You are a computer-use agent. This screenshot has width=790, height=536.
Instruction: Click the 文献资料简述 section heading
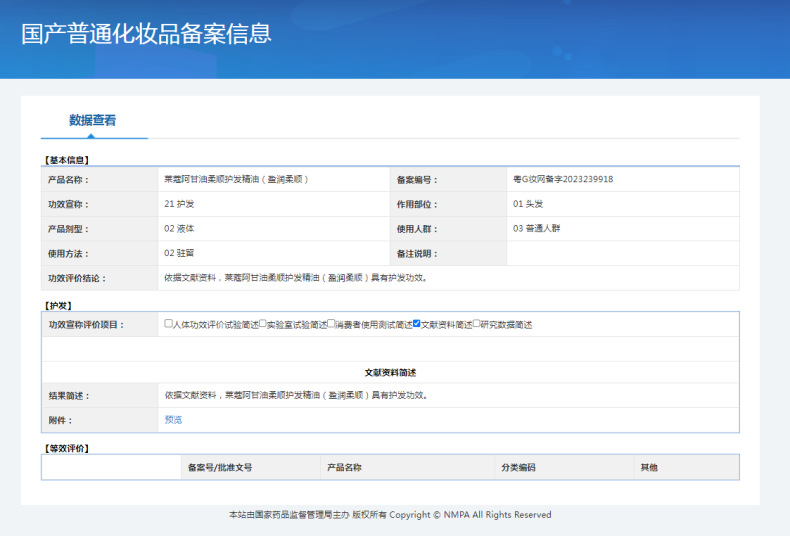(x=390, y=373)
